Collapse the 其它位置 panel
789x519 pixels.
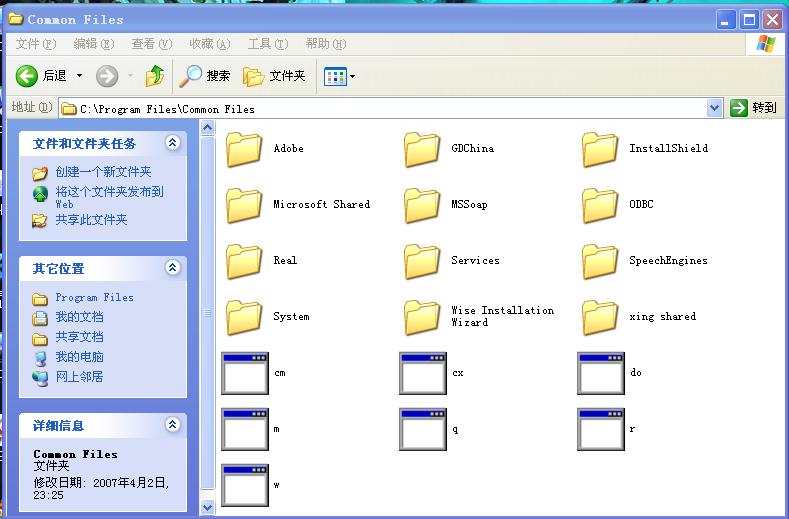[x=172, y=268]
